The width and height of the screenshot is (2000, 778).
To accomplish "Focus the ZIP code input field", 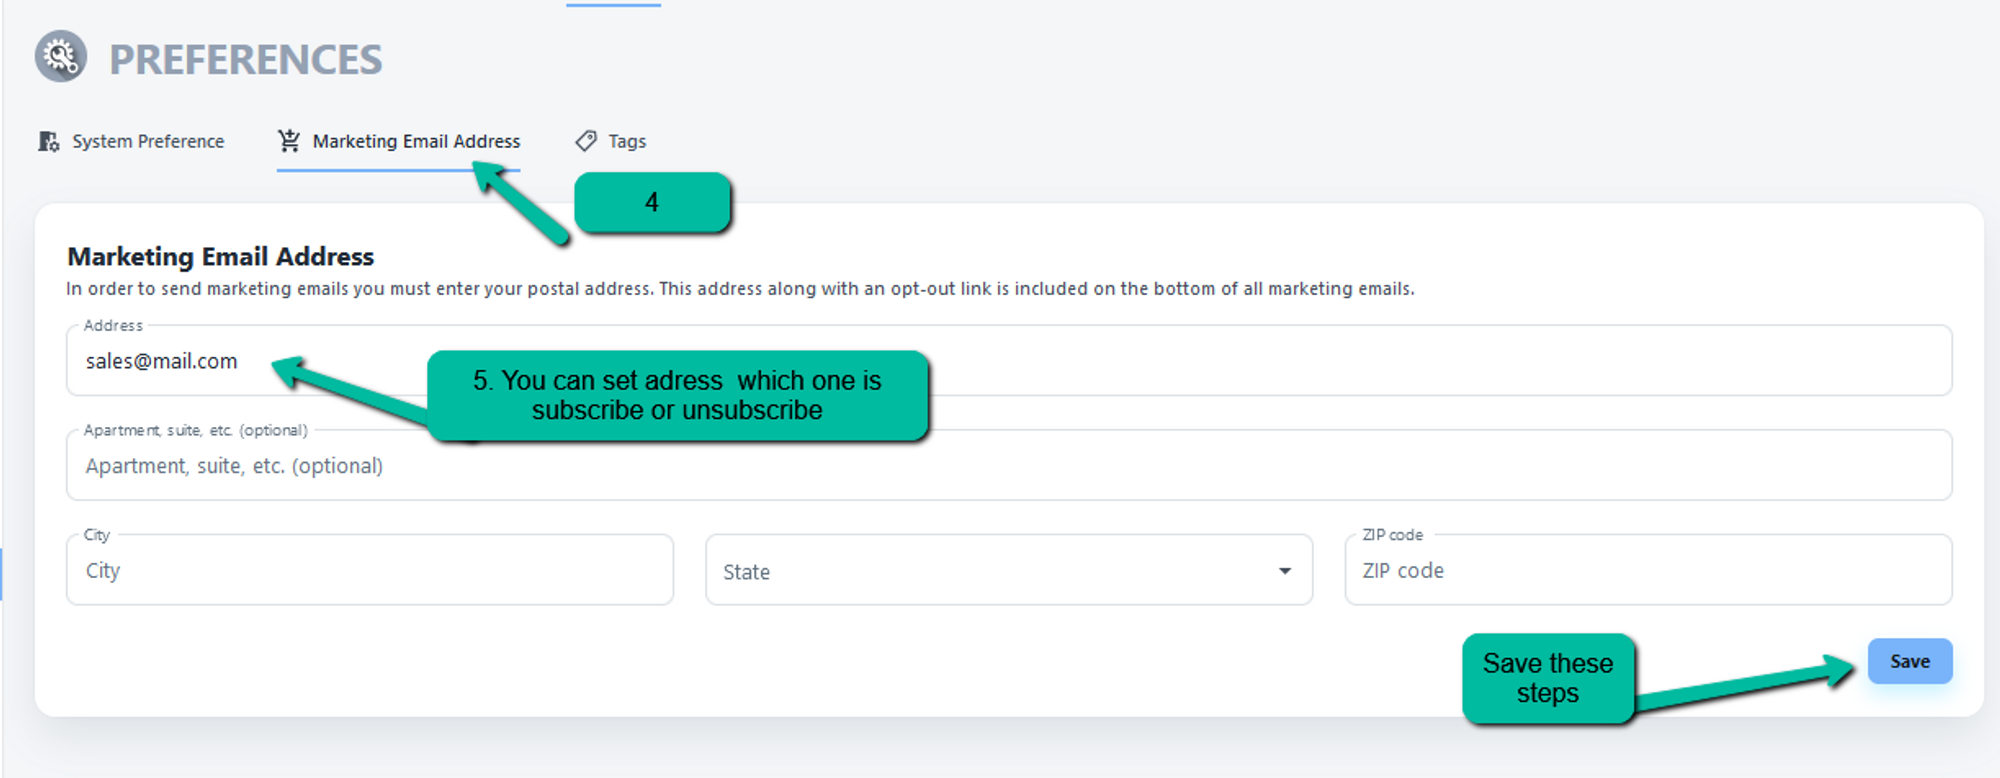I will pos(1647,571).
